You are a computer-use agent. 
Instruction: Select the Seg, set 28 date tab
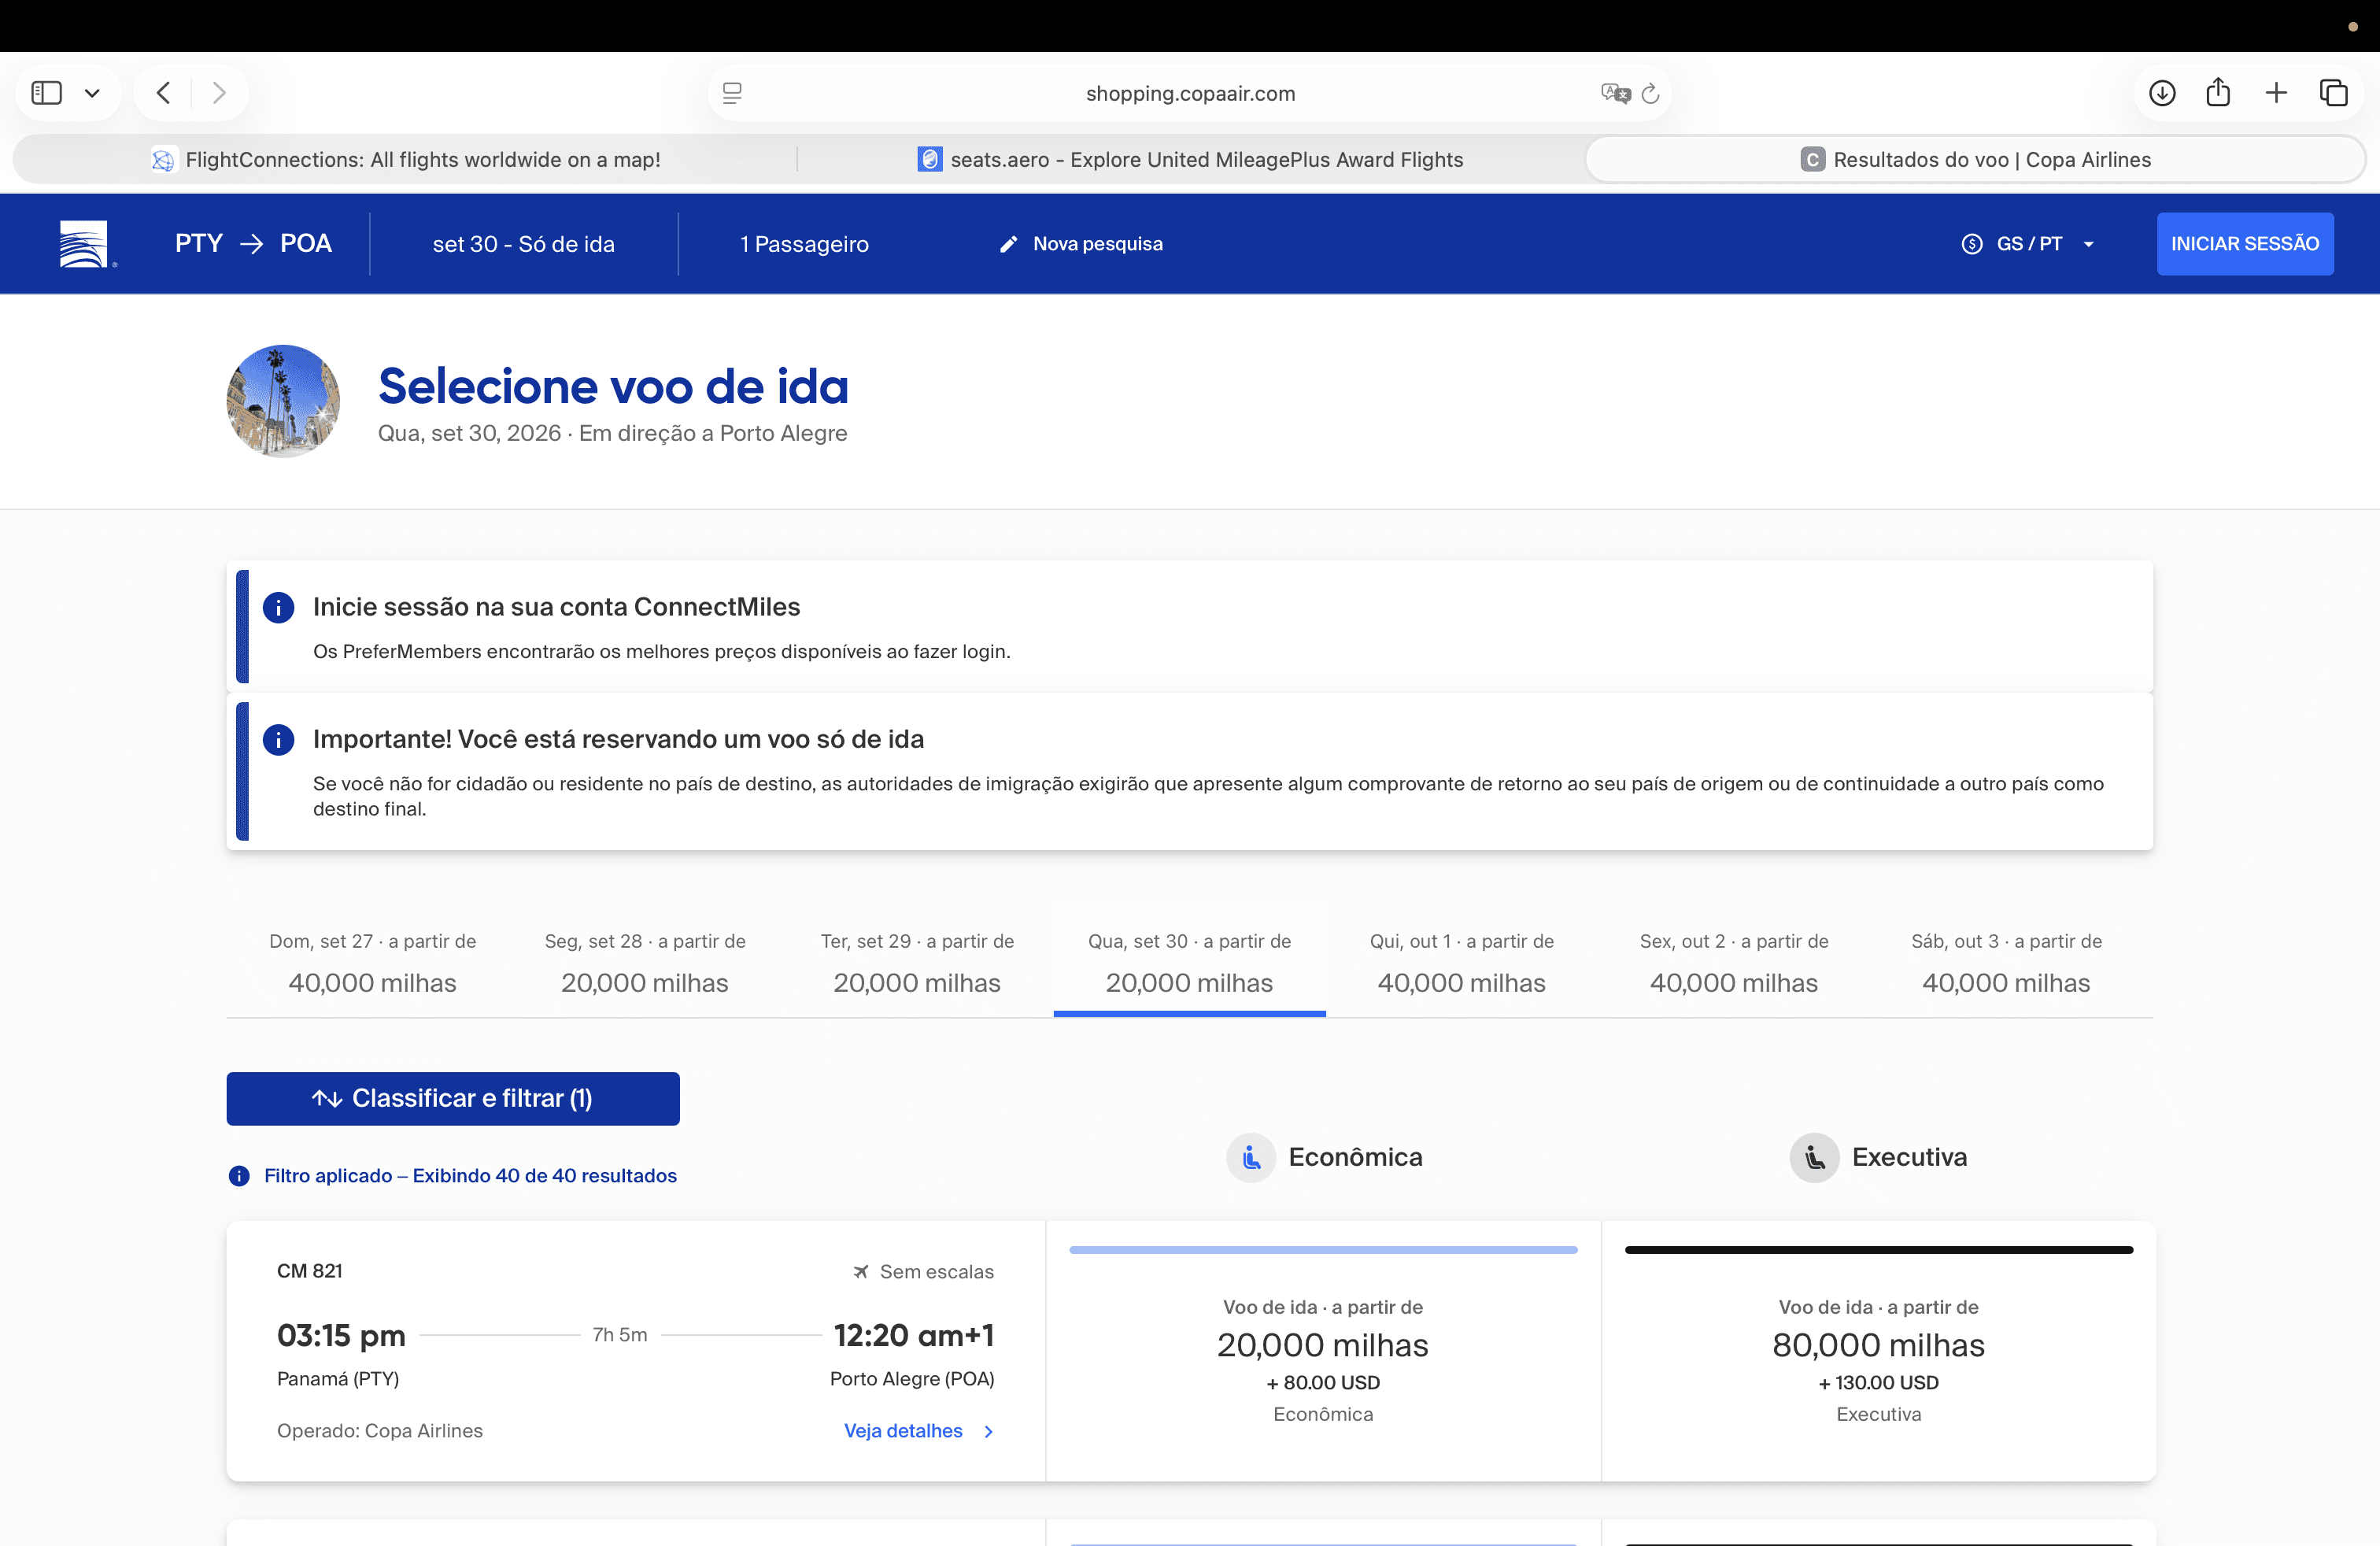(645, 963)
